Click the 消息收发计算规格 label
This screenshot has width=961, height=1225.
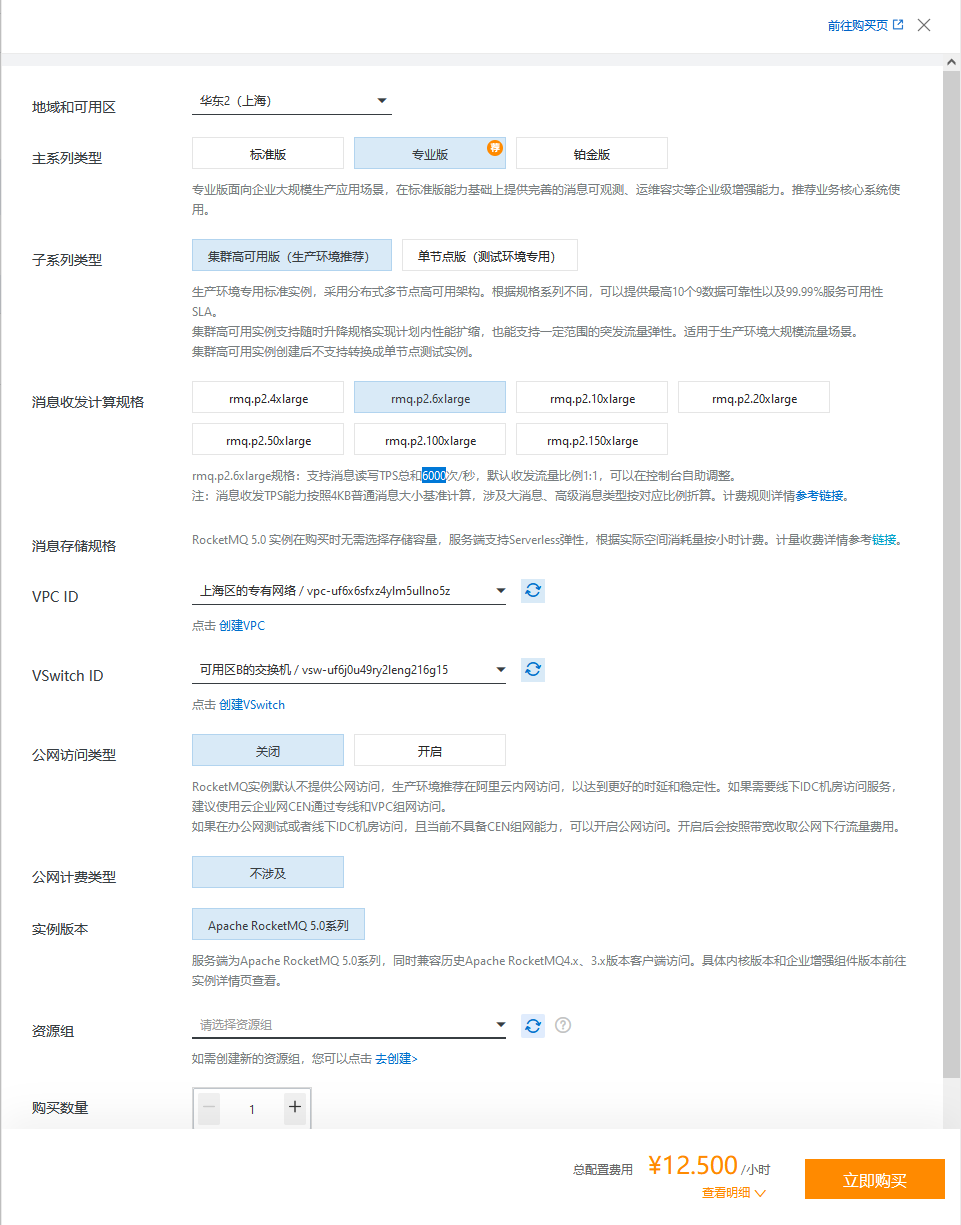pyautogui.click(x=88, y=402)
